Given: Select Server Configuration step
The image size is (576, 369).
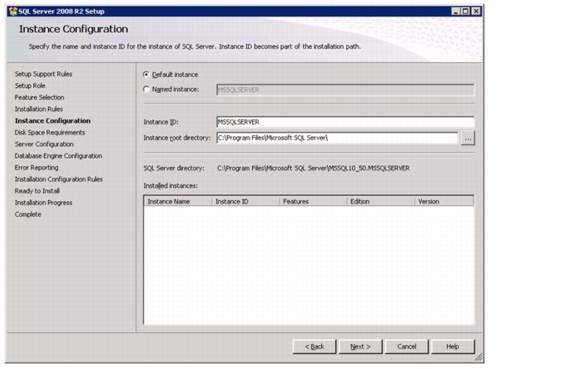Looking at the screenshot, I should pos(44,144).
